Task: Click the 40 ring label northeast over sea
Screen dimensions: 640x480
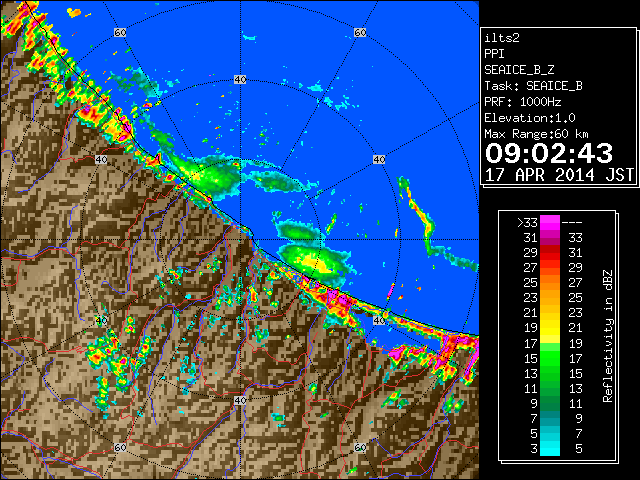Action: point(379,160)
